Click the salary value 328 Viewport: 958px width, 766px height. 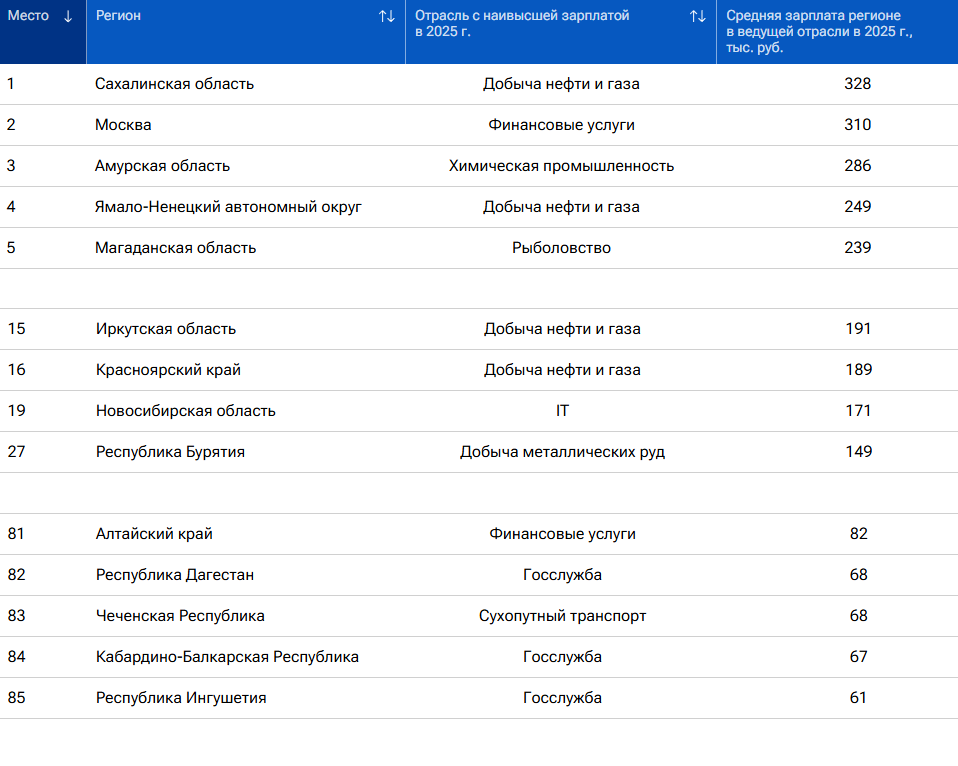click(x=857, y=84)
